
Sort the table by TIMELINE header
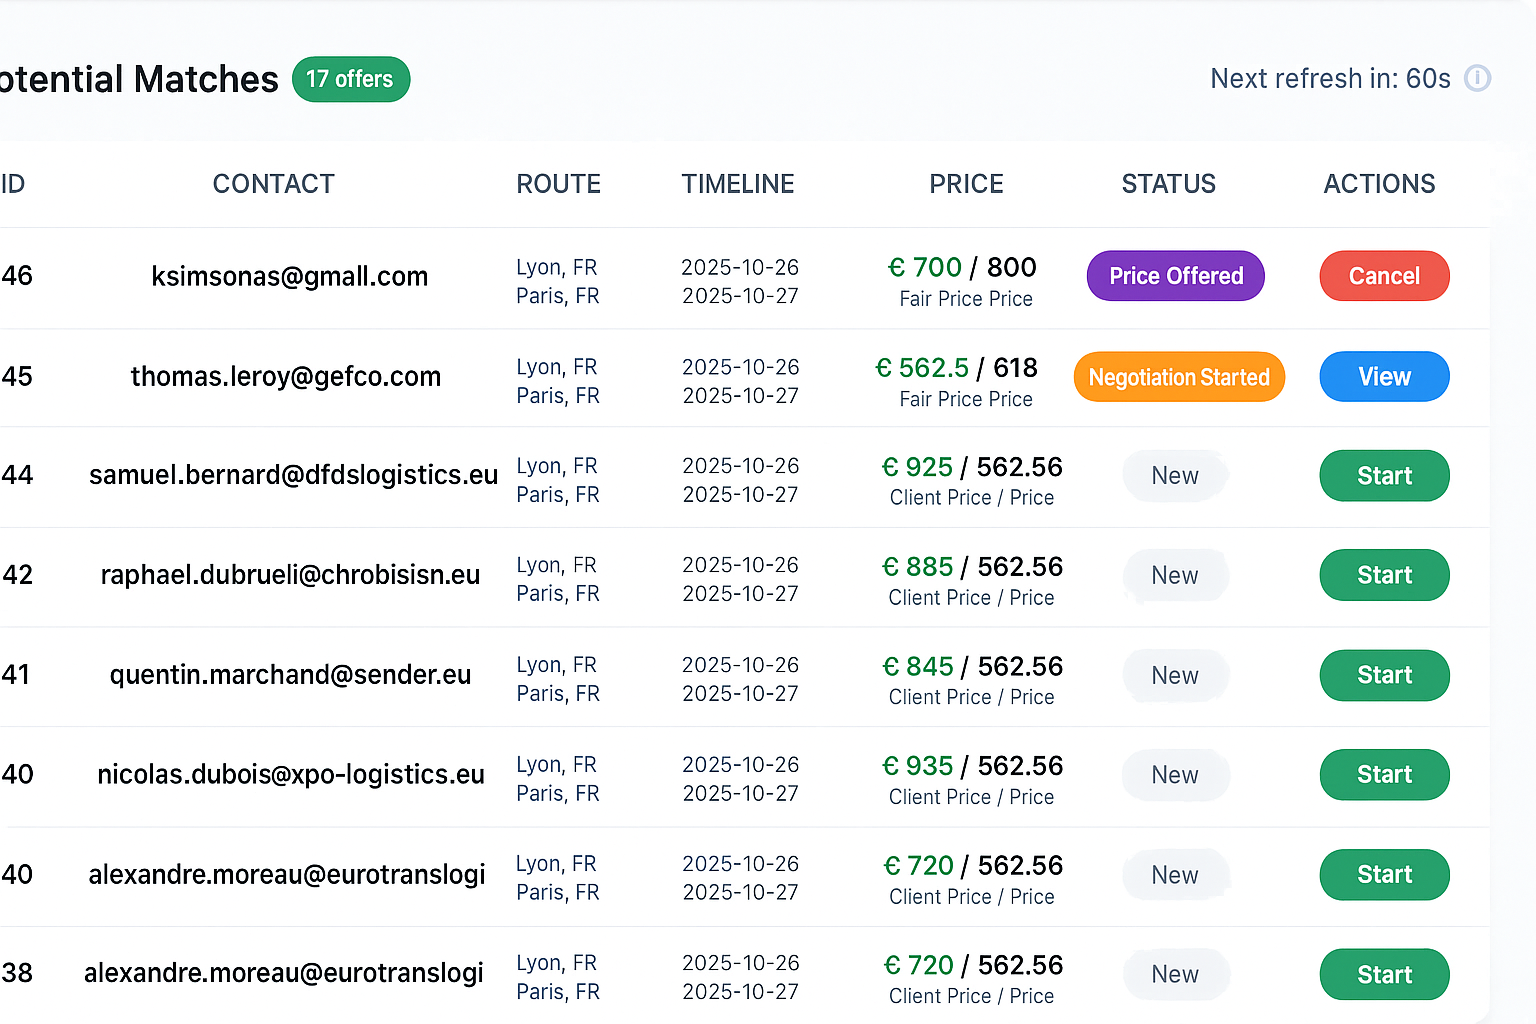click(738, 184)
